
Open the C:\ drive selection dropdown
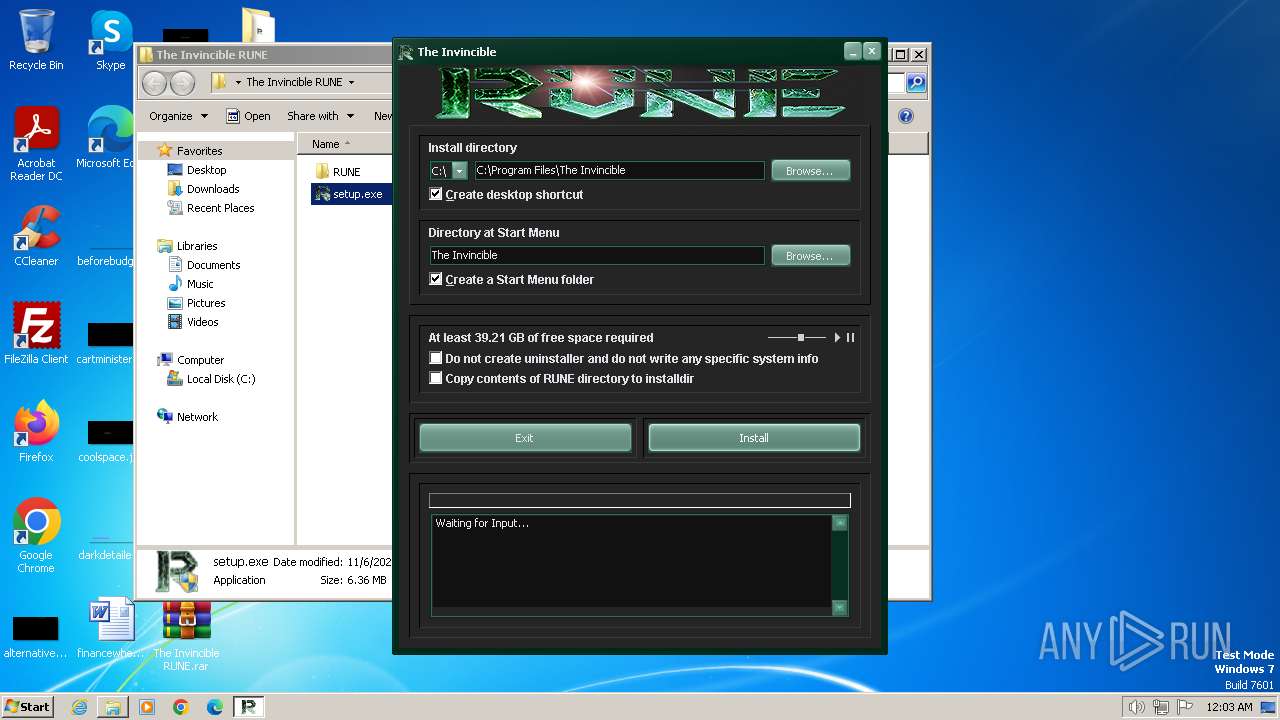click(x=459, y=171)
